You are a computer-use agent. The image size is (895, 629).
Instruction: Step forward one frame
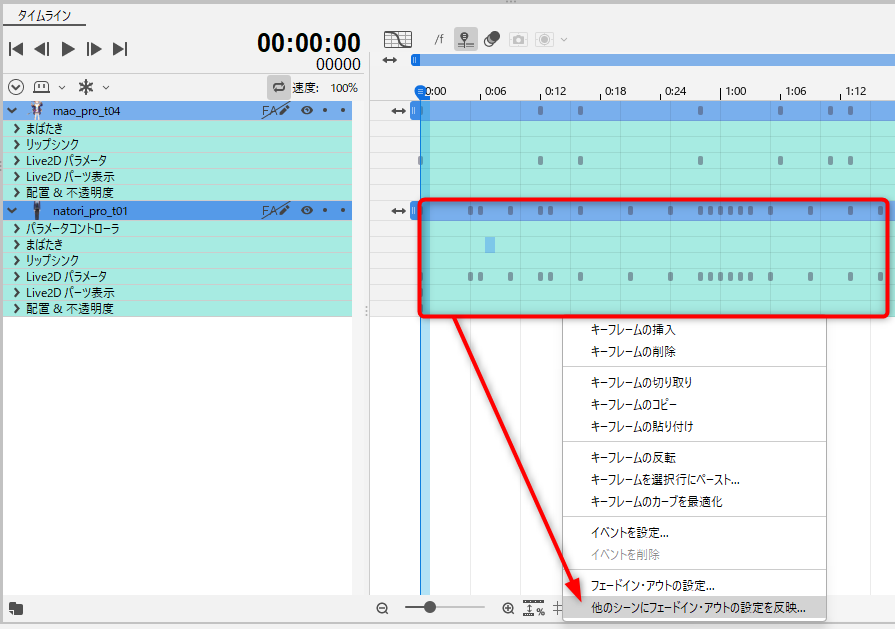tap(94, 48)
